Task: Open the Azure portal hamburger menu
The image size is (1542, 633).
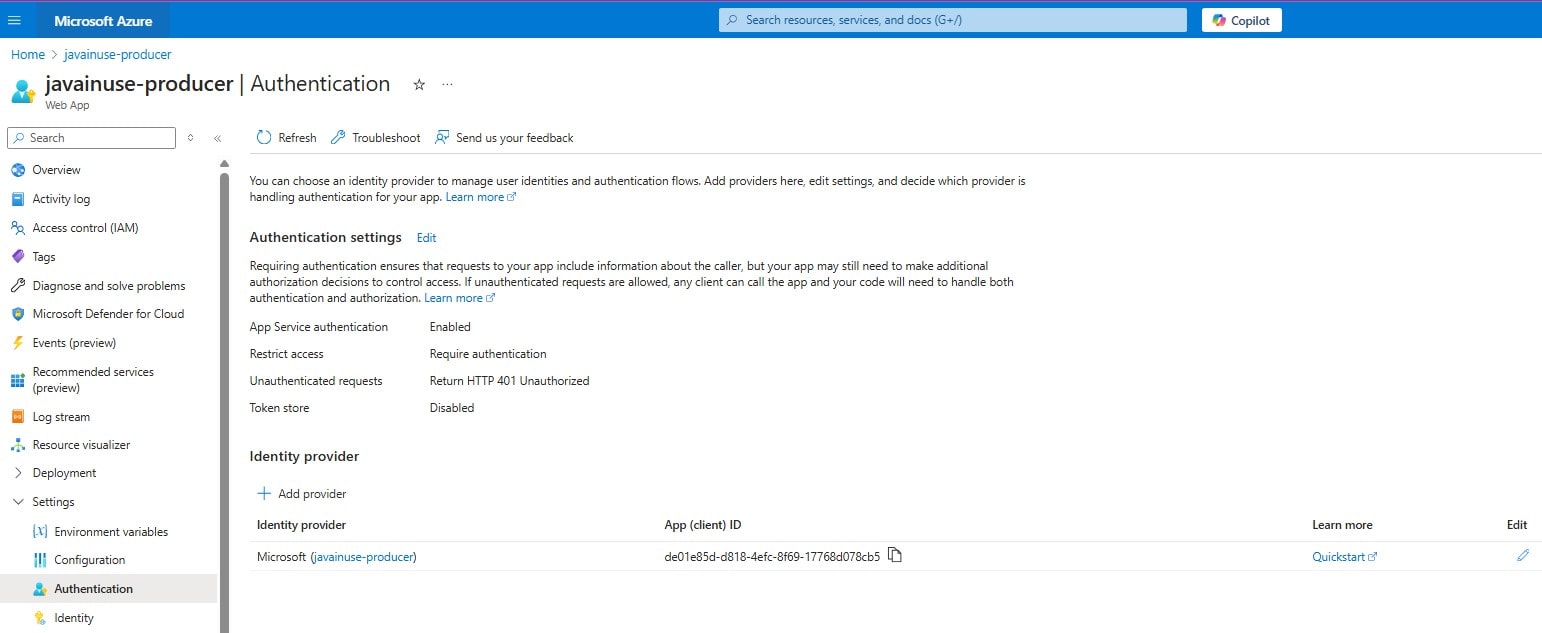Action: tap(14, 20)
